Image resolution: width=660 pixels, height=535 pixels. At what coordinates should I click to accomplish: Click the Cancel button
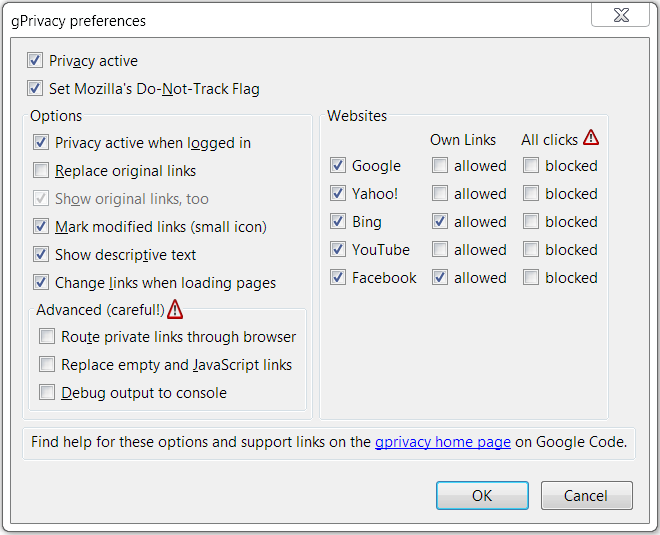click(587, 495)
